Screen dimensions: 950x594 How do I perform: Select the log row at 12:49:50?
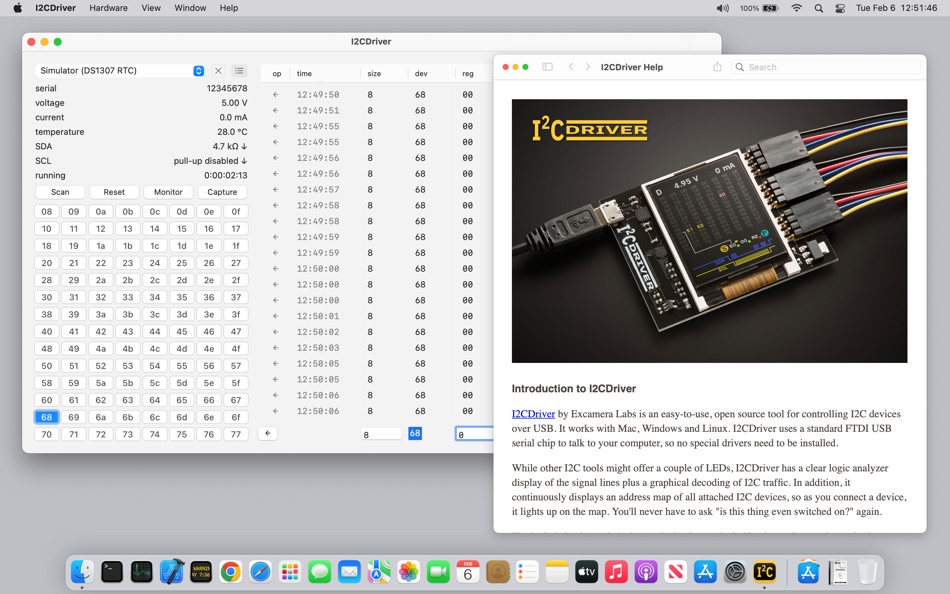(x=377, y=95)
